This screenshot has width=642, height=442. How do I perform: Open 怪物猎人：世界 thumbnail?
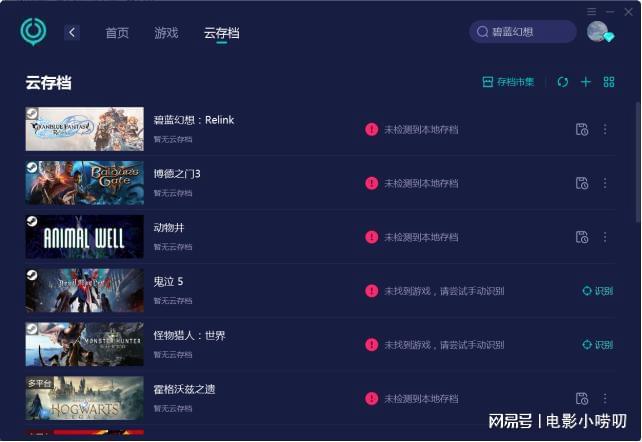pos(85,344)
